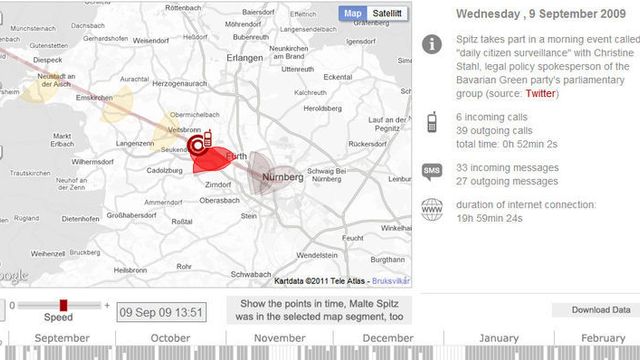This screenshot has height=360, width=640.
Task: Switch map to Satellitt view
Action: coord(387,13)
